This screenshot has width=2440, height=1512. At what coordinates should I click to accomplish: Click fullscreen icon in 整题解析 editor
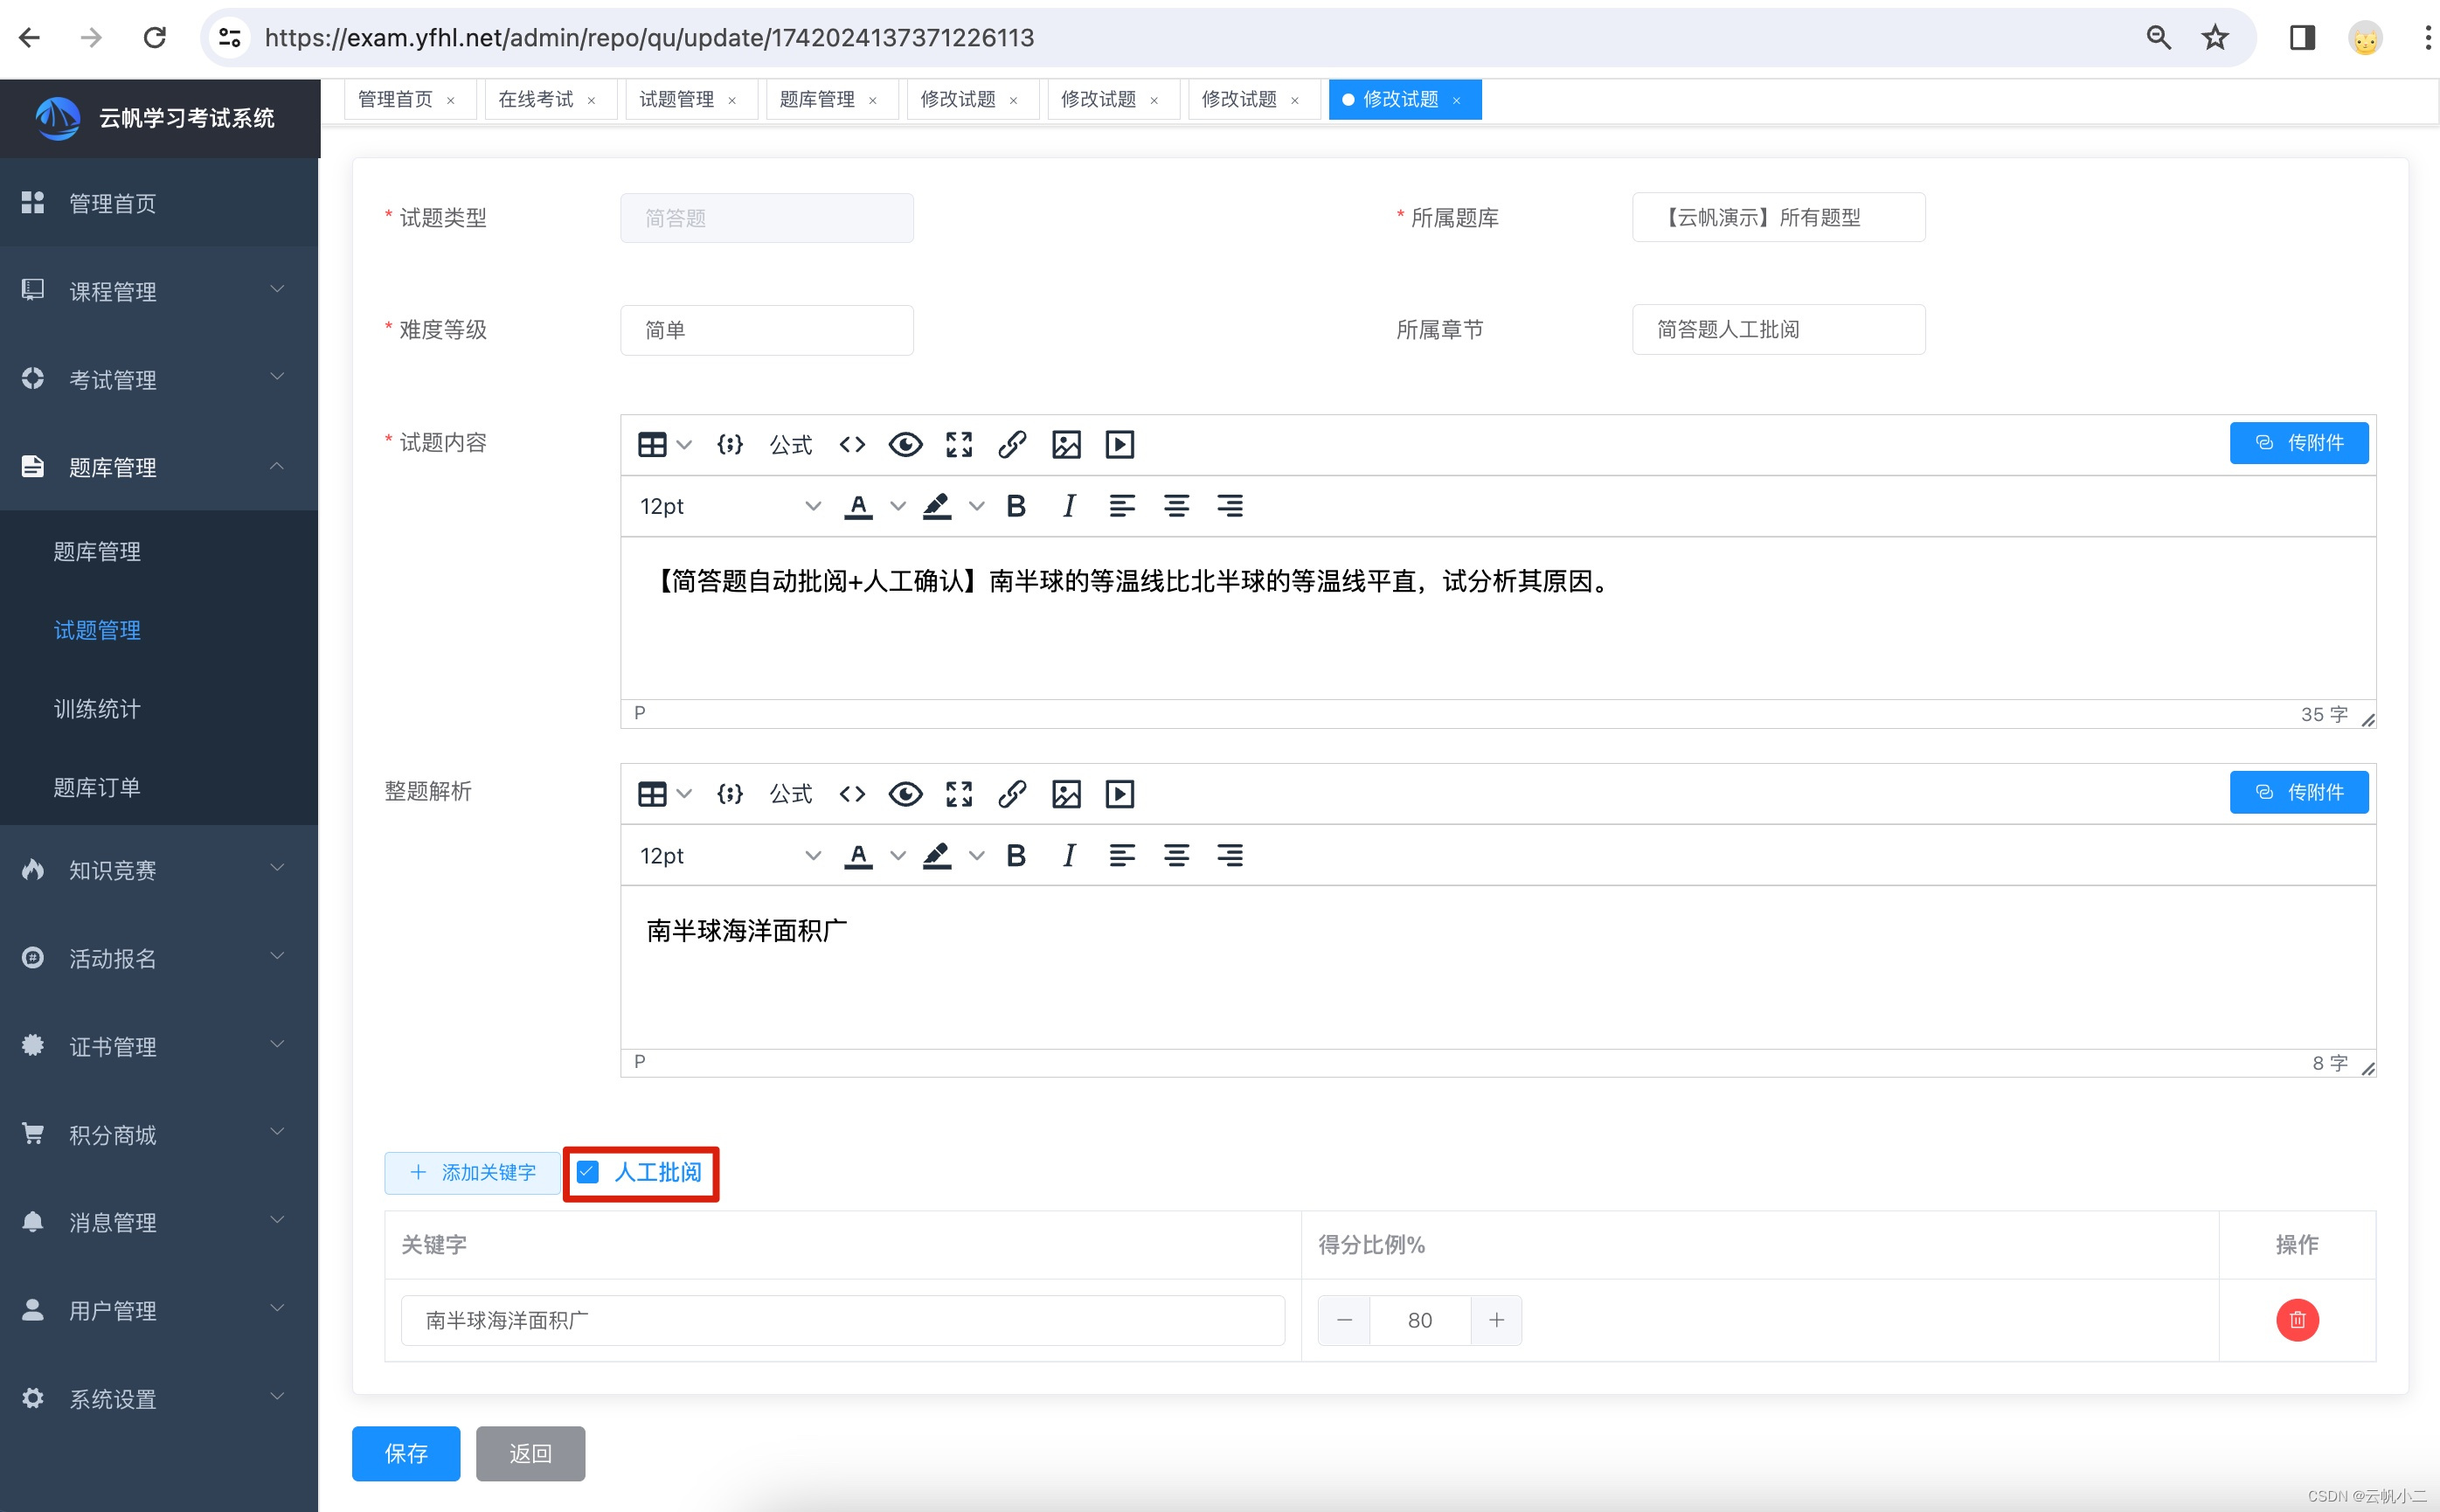(959, 794)
